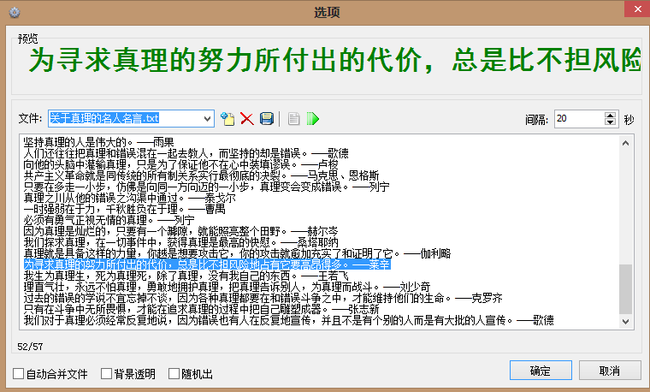Select the line 一时强弱在于力，千秋胜负在于理
The height and width of the screenshot is (392, 650).
[124, 209]
